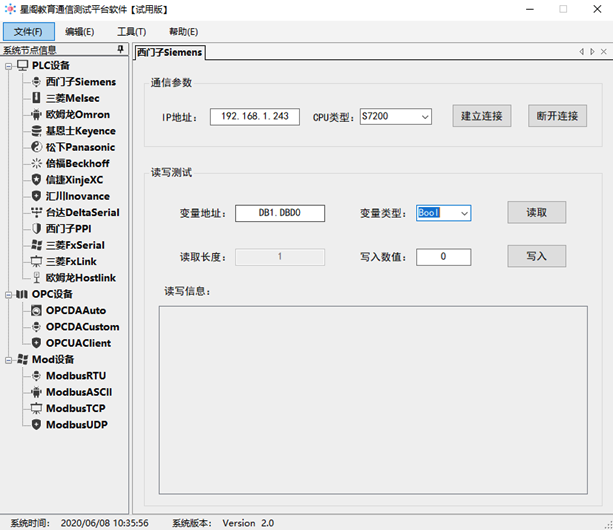Collapse the OPC设备 tree group

tap(8, 294)
